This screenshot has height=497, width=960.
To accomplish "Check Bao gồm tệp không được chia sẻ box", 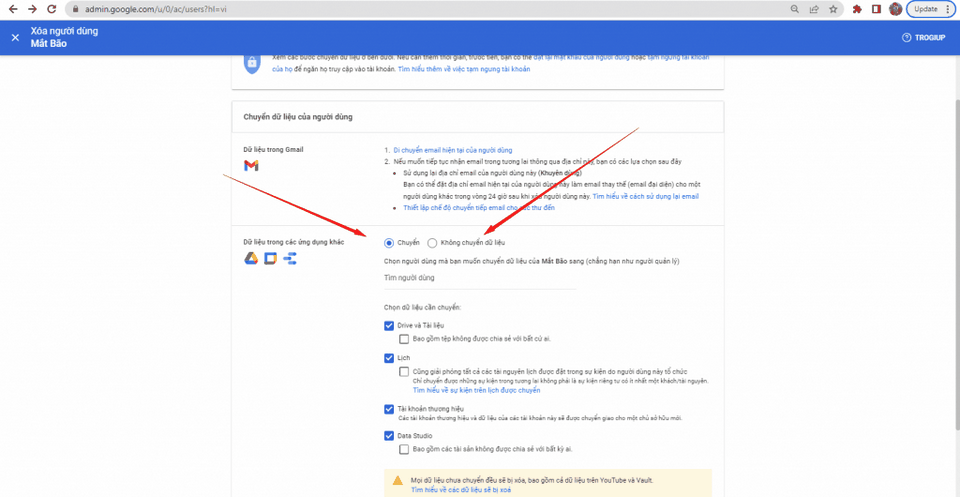I will tap(403, 338).
